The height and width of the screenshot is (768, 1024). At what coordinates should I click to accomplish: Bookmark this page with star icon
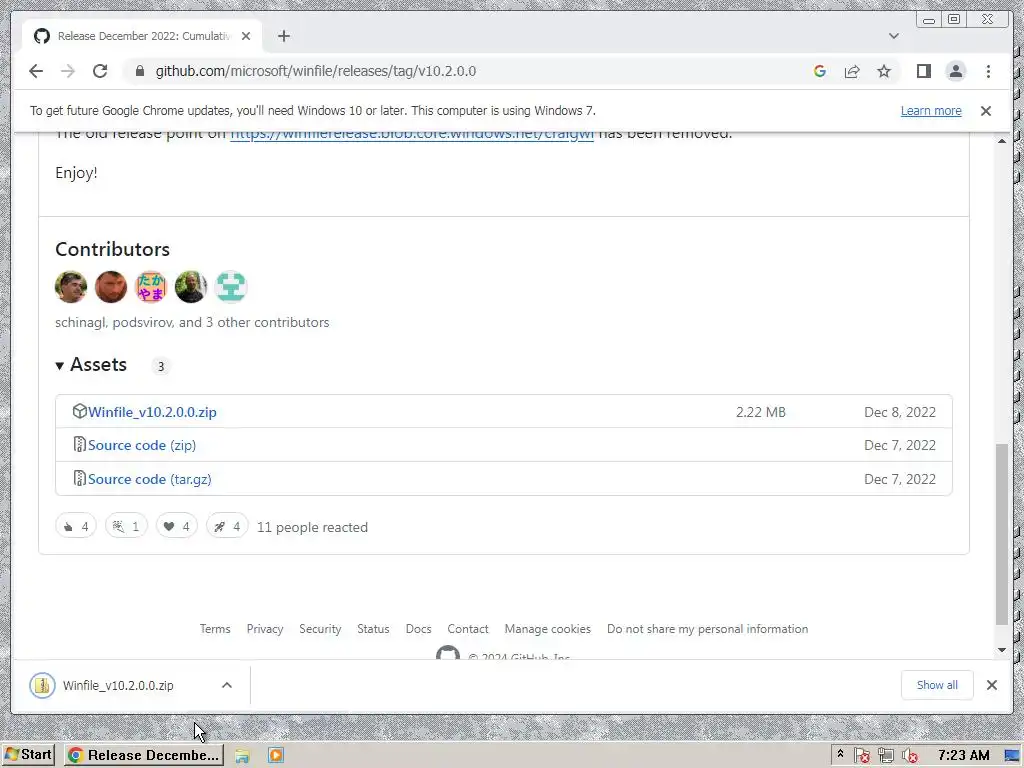(x=884, y=71)
